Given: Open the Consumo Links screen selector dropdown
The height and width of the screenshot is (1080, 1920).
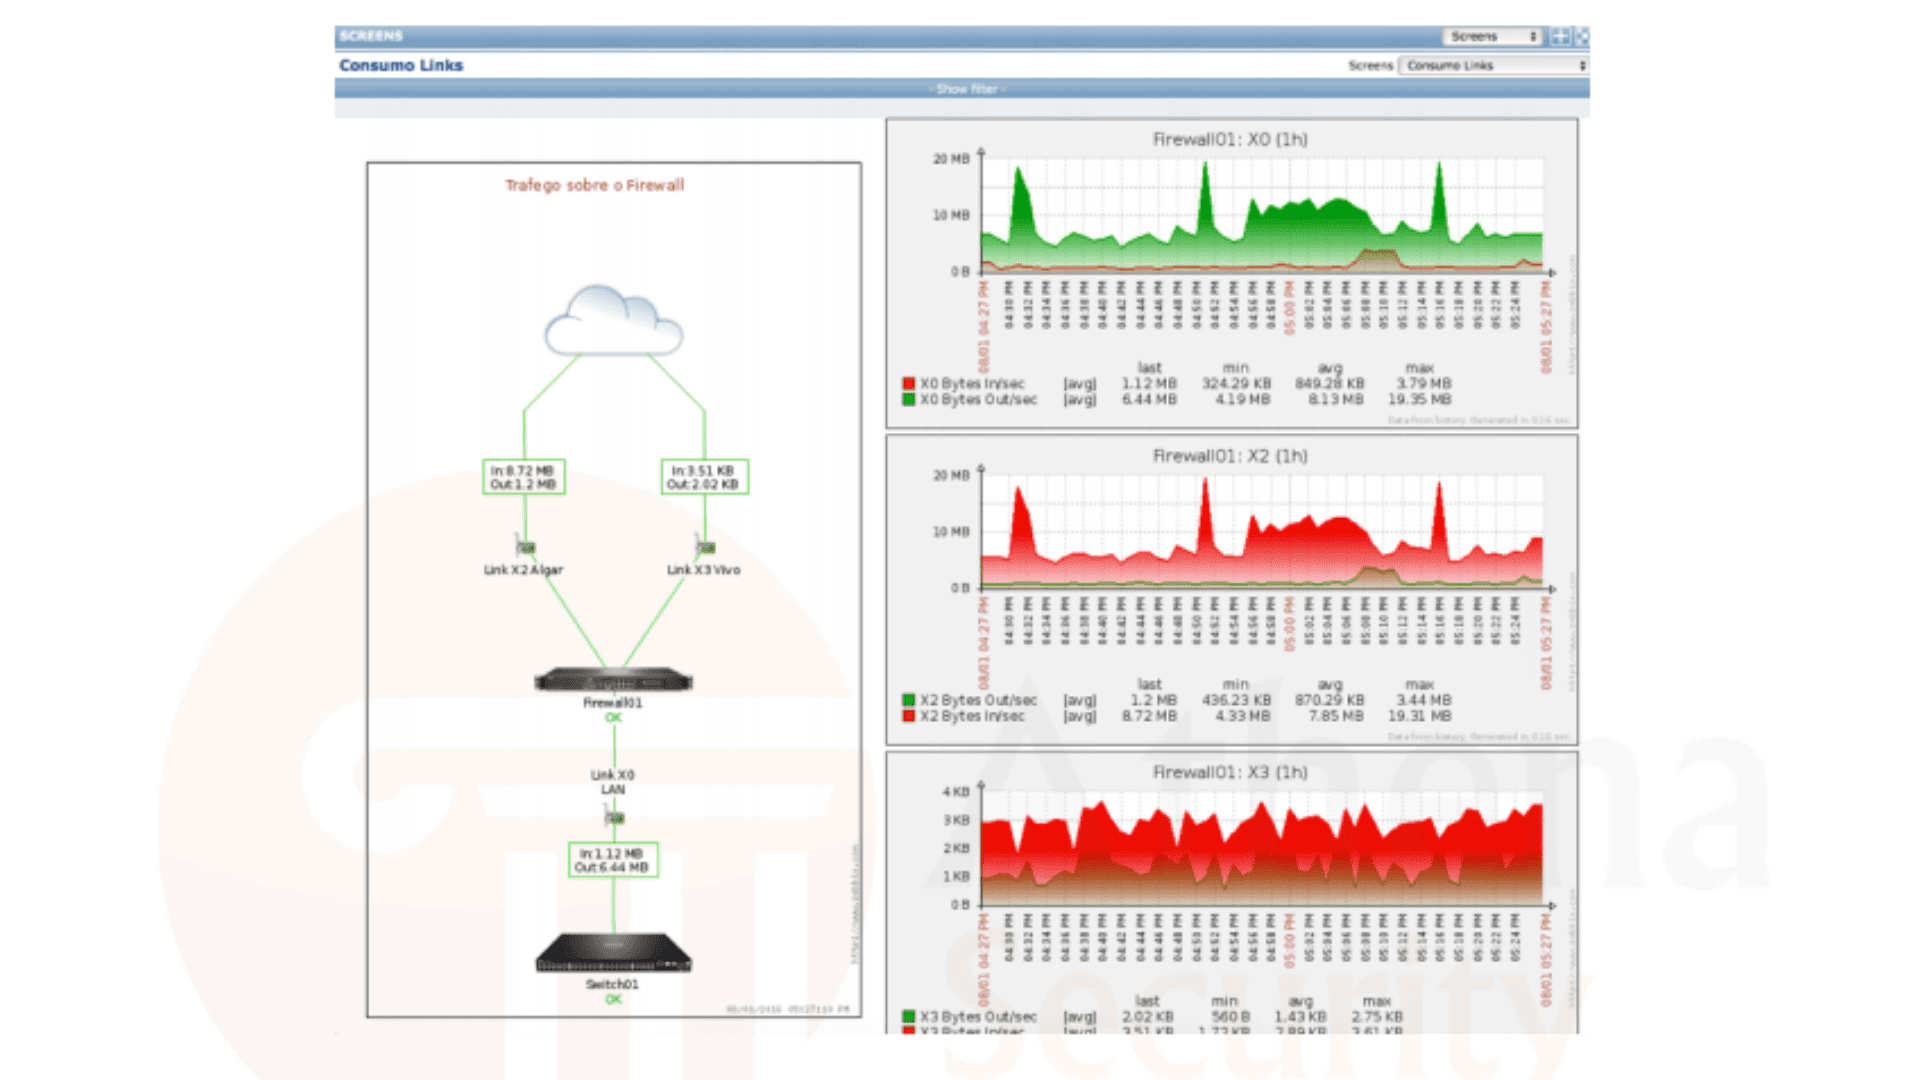Looking at the screenshot, I should click(1493, 65).
